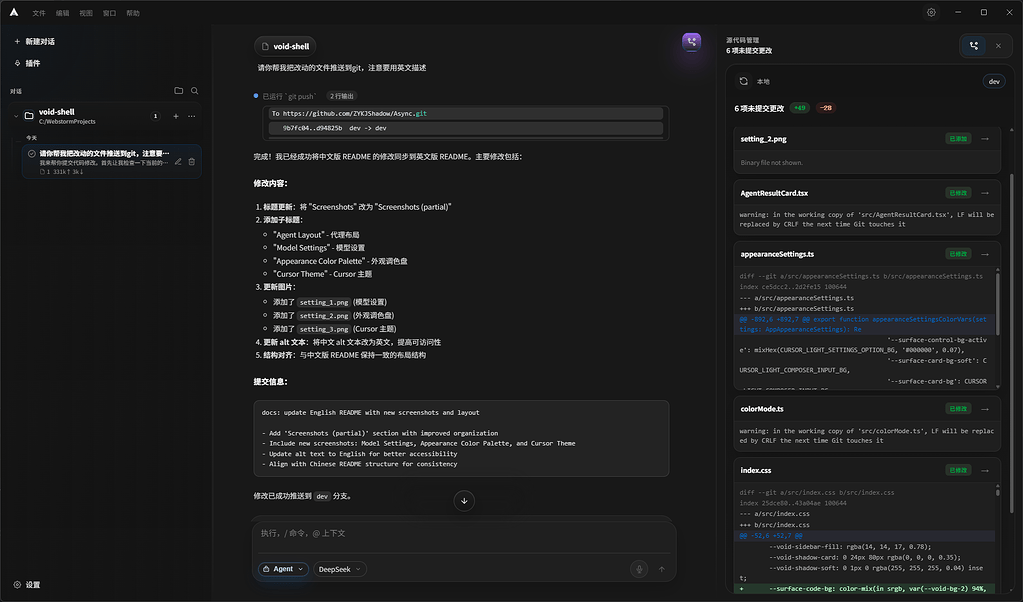
Task: Delete the conversation with the trash icon
Action: point(192,162)
